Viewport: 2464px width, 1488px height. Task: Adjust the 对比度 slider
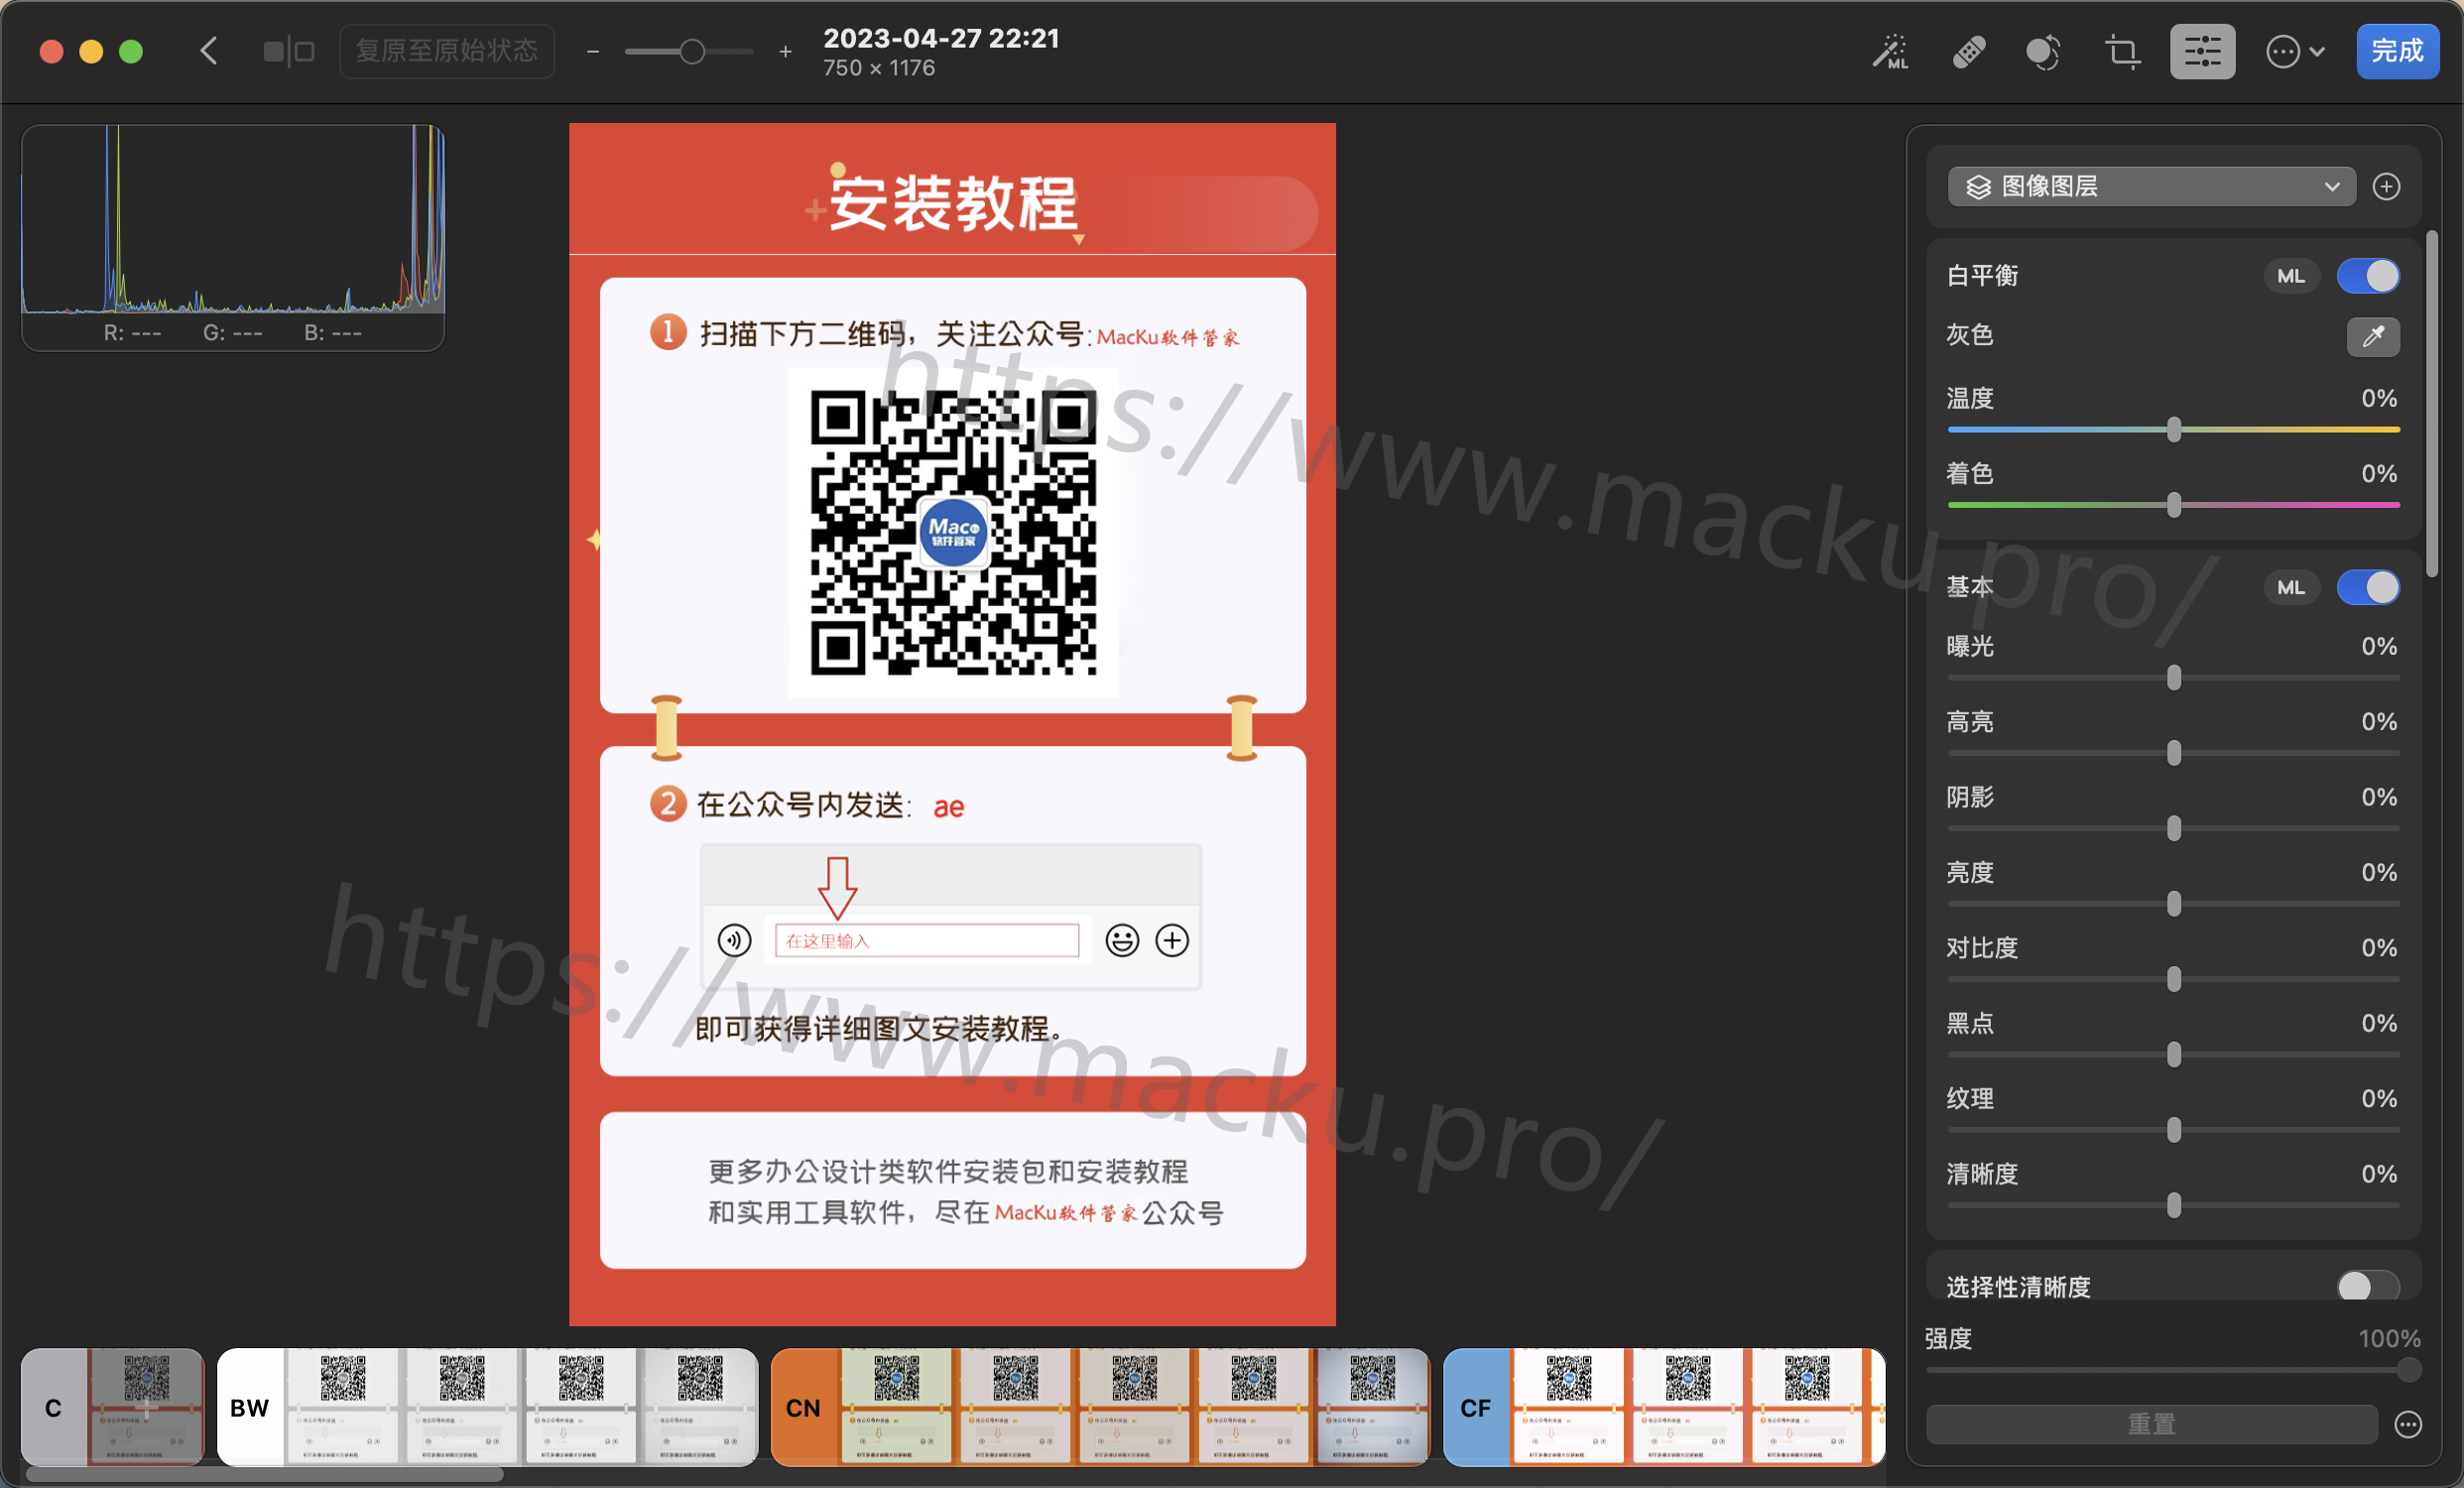(2173, 979)
